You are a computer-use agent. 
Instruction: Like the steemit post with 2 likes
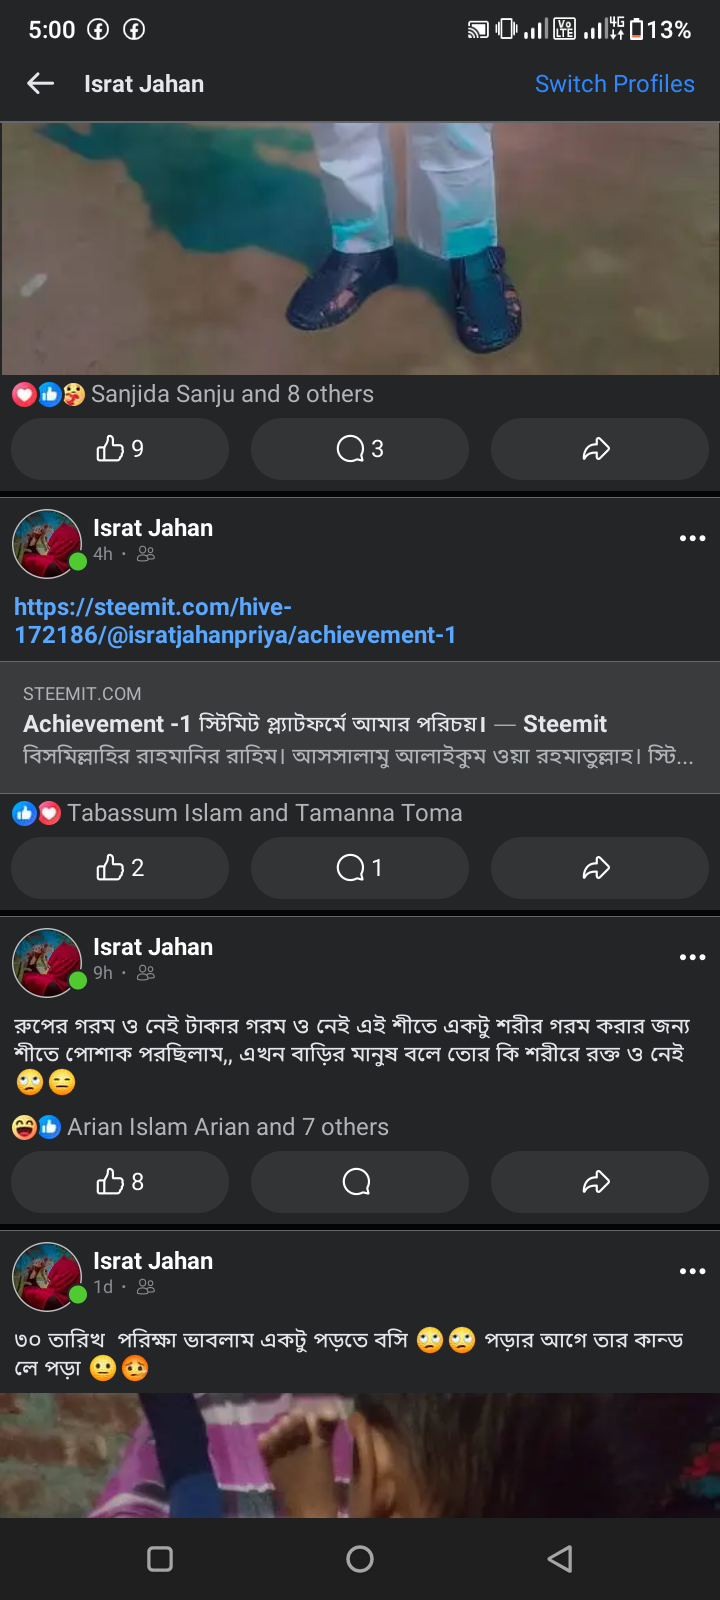tap(120, 868)
